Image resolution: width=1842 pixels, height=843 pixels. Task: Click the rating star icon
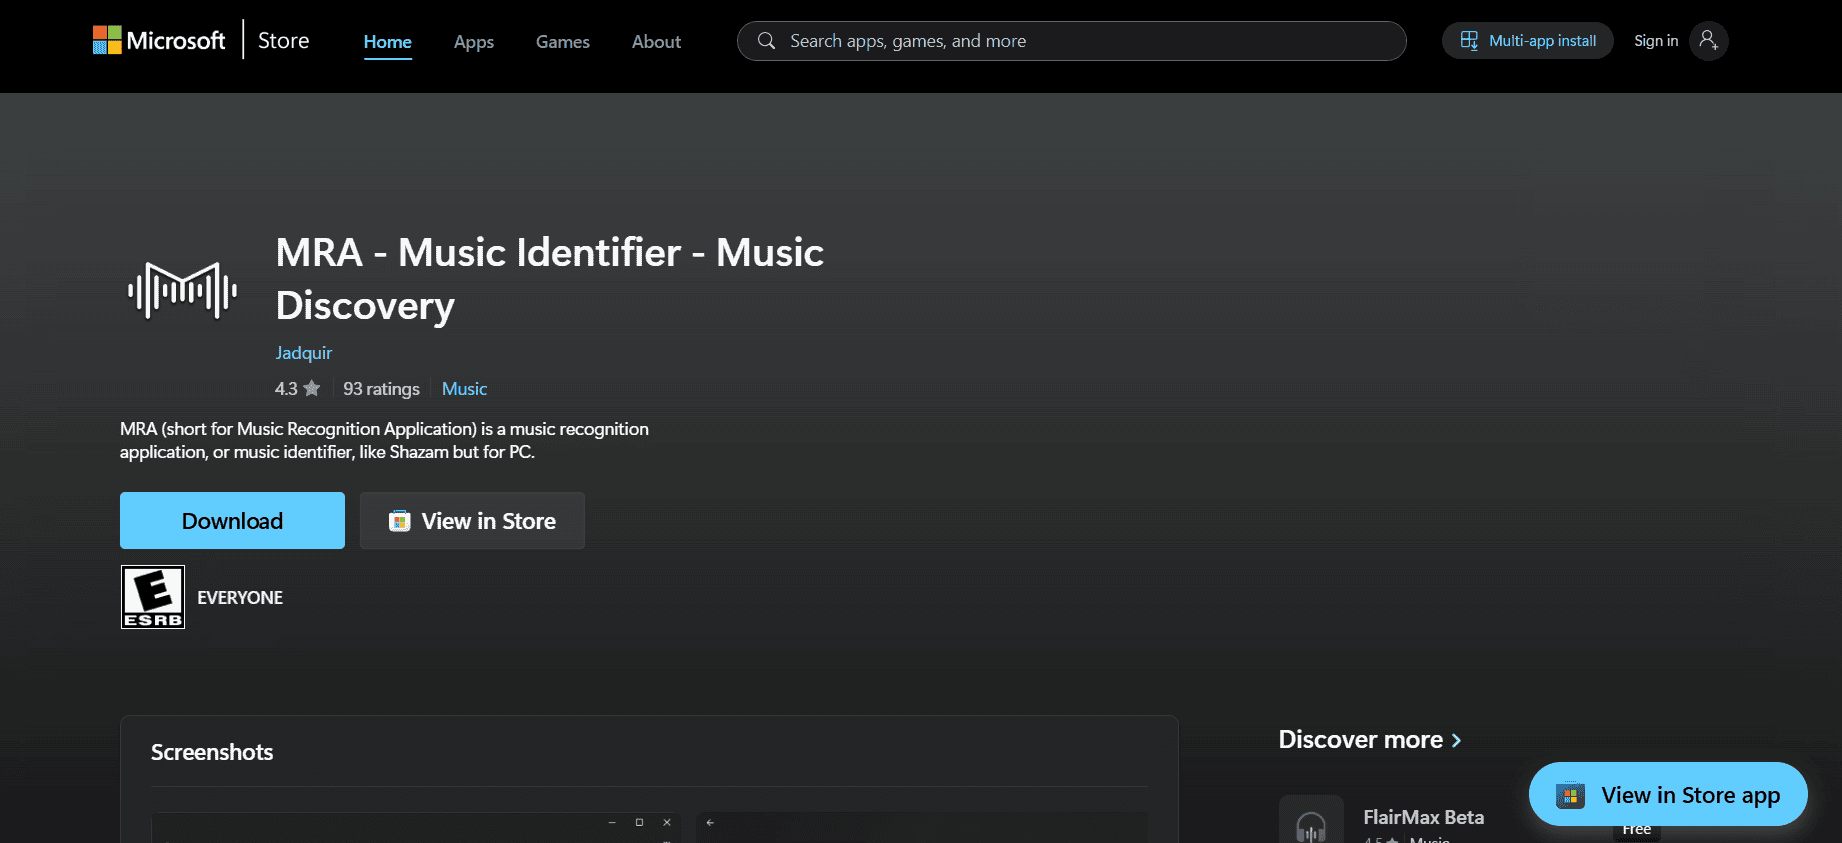click(312, 388)
